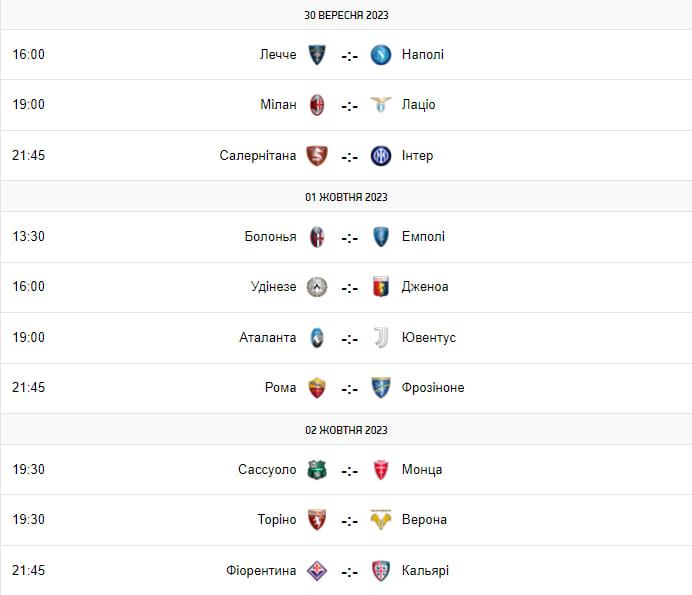Select the 16:00 Удінезе match time

coord(28,287)
